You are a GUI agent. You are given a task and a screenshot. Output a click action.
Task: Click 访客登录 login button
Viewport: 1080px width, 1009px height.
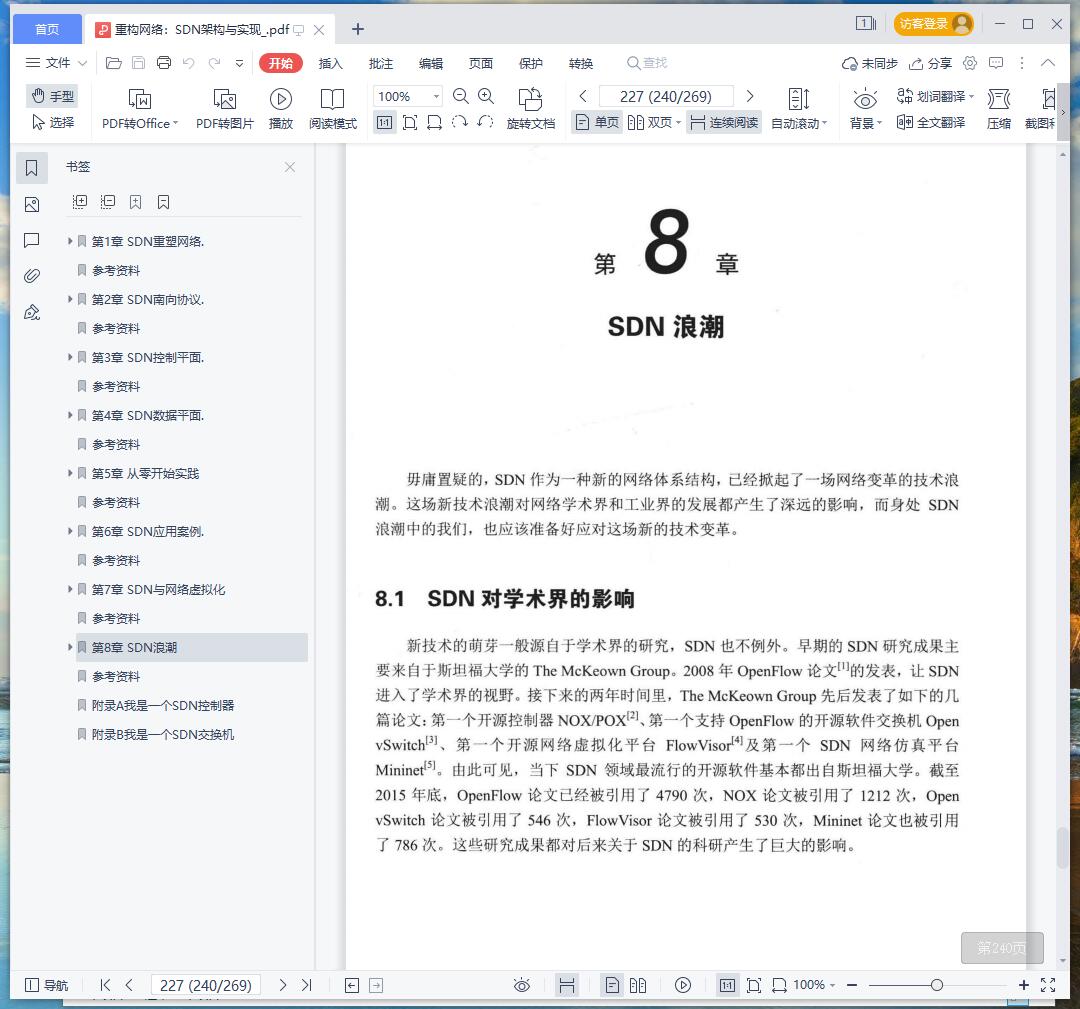(933, 24)
